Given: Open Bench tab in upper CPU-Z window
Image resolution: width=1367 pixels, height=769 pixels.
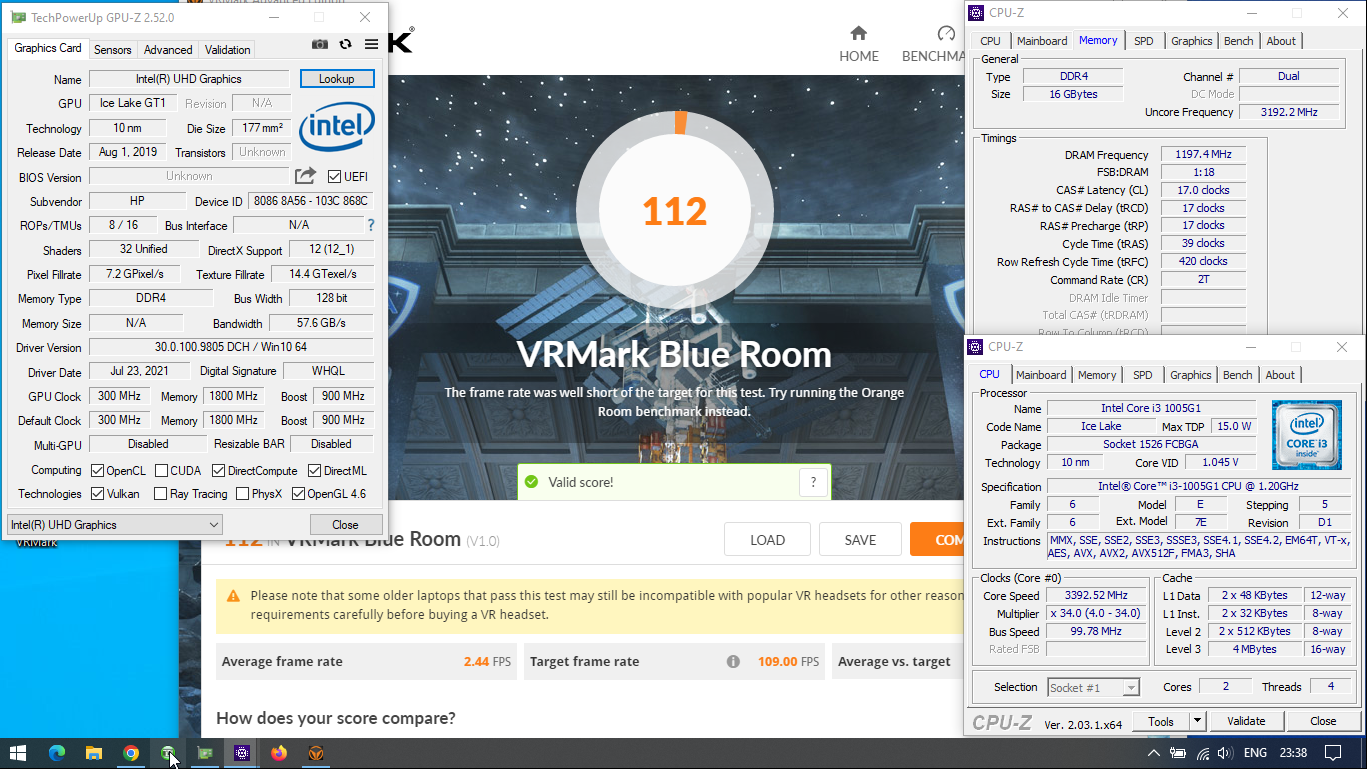Looking at the screenshot, I should tap(1238, 41).
